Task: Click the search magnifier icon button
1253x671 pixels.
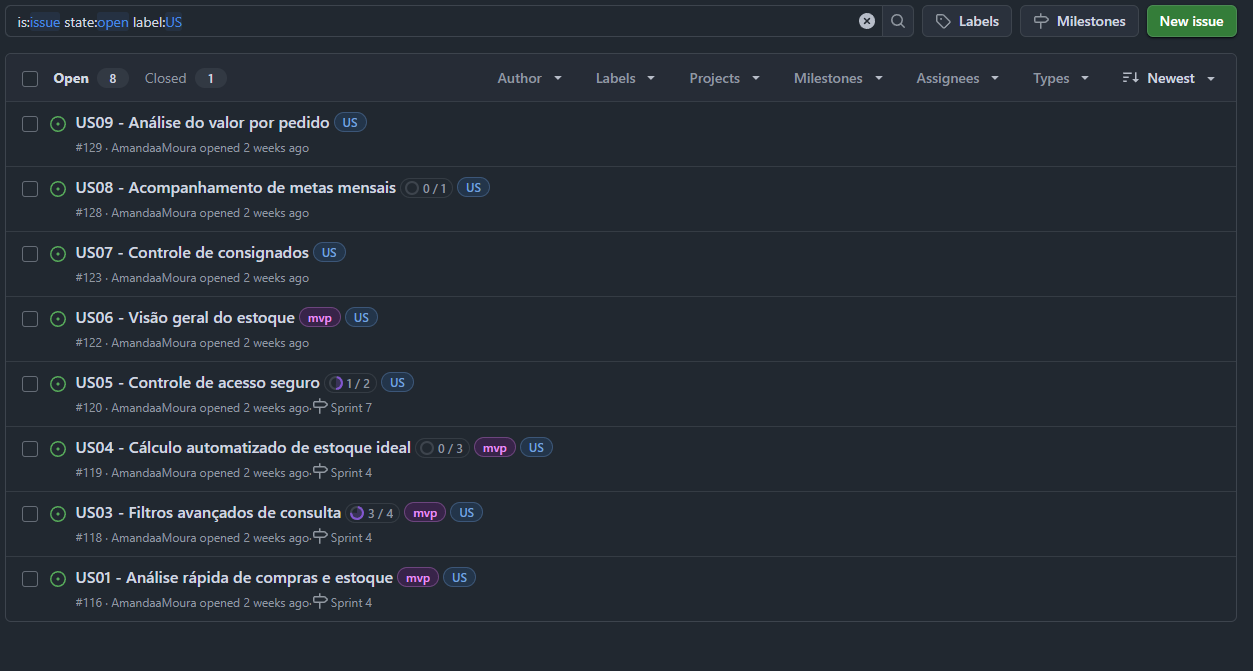Action: [x=898, y=21]
